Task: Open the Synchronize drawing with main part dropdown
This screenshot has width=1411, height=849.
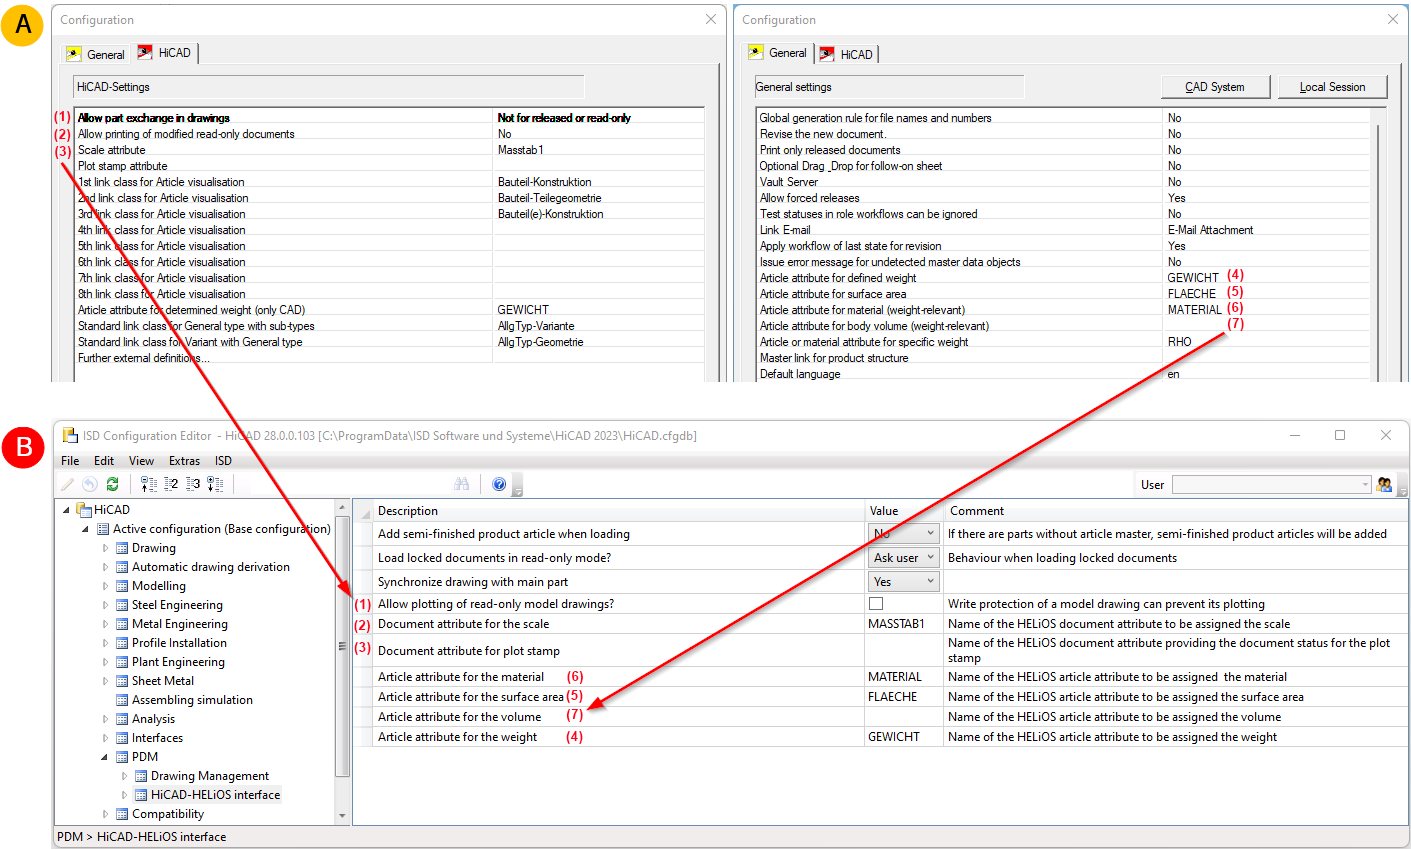Action: (904, 582)
